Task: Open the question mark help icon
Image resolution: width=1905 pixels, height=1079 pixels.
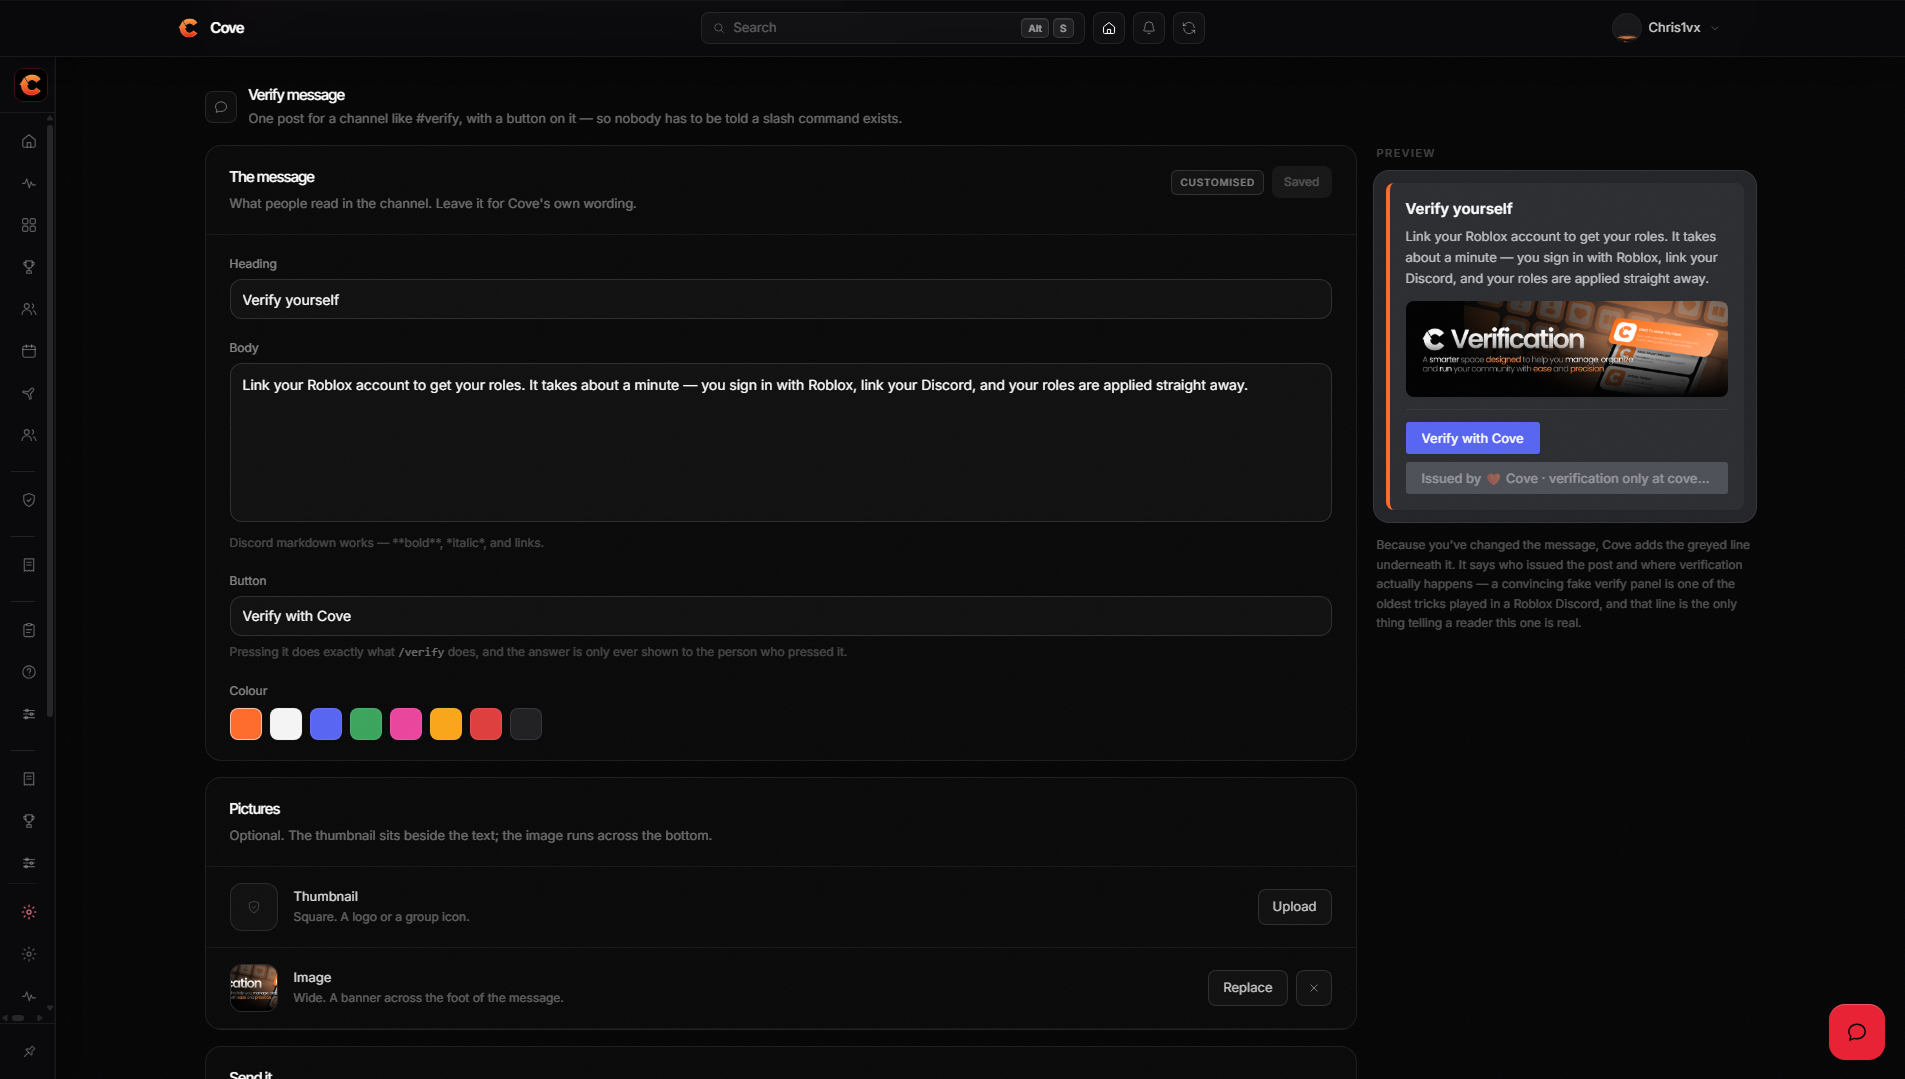Action: pyautogui.click(x=29, y=672)
